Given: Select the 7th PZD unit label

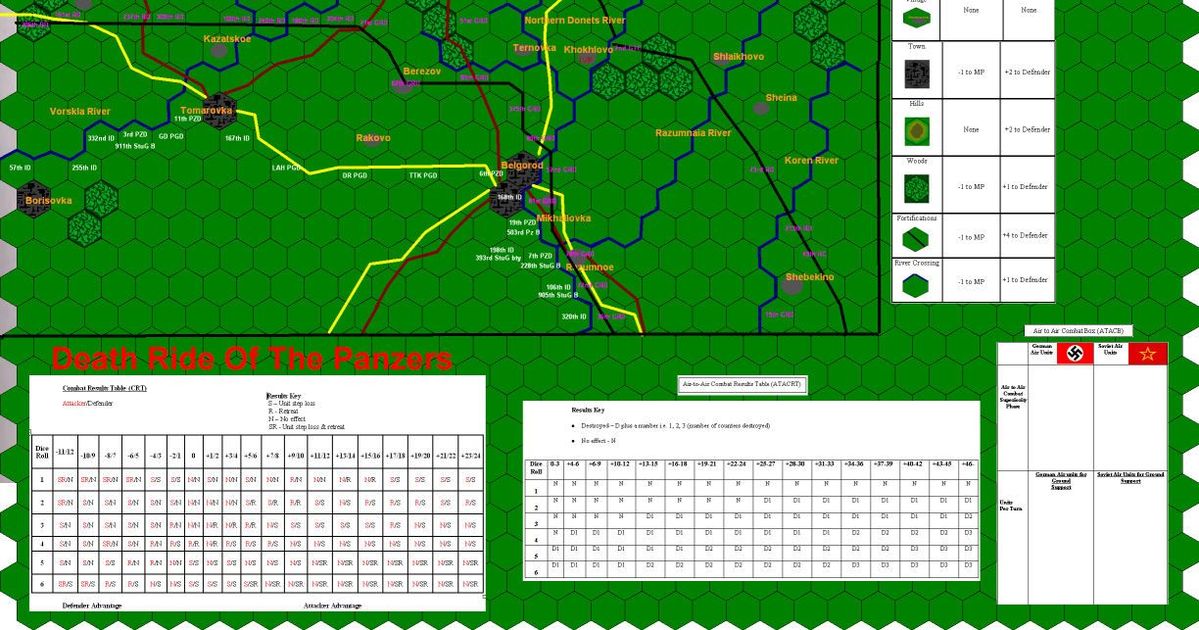Looking at the screenshot, I should click(x=541, y=256).
